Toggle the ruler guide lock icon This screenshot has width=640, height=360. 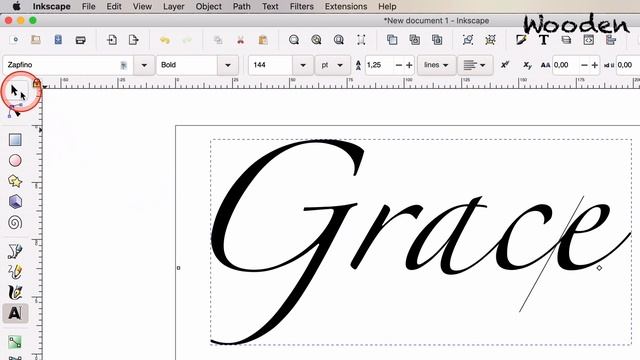[36, 84]
